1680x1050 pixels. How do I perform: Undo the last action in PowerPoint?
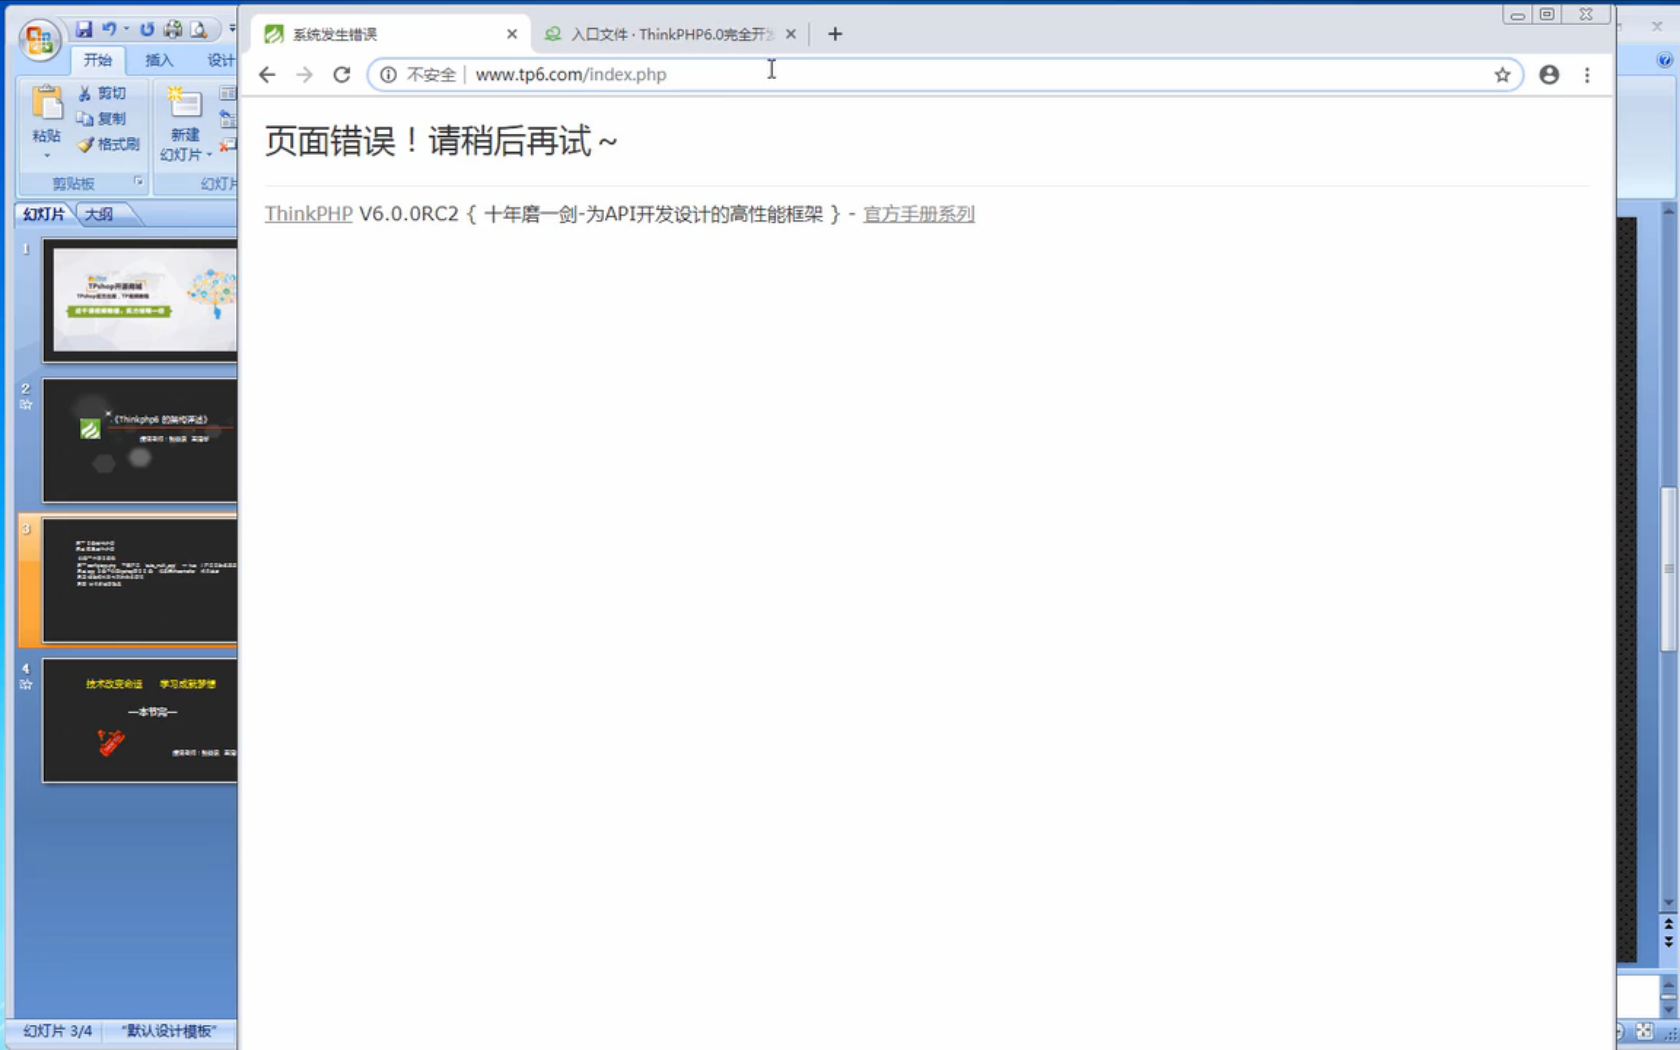point(109,29)
